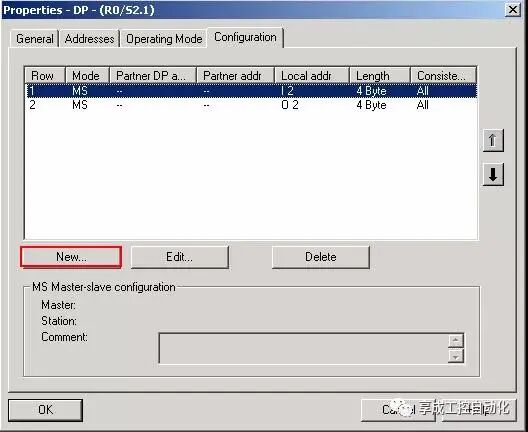Sort by Partner DP a... column header

click(x=153, y=75)
